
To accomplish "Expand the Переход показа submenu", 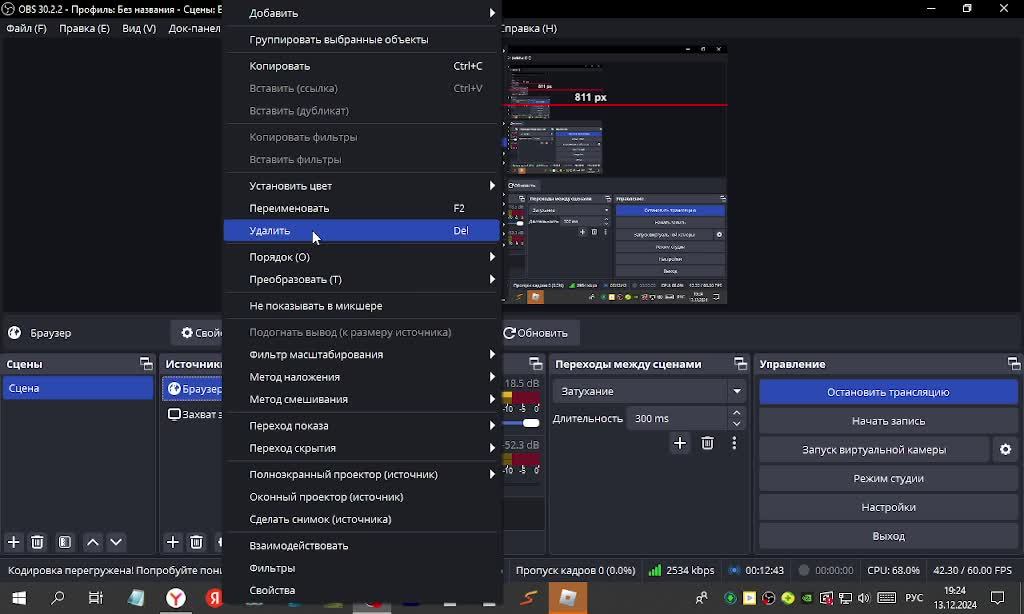I will click(x=361, y=426).
